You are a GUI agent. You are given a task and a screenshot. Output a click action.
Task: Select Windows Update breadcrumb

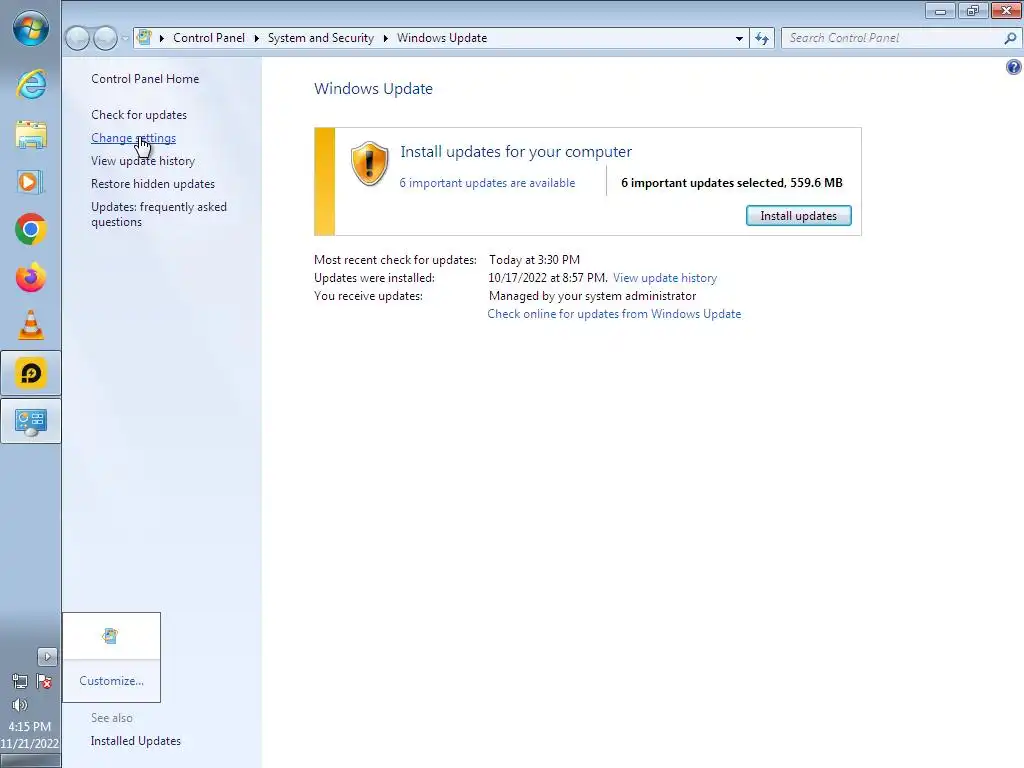coord(442,38)
